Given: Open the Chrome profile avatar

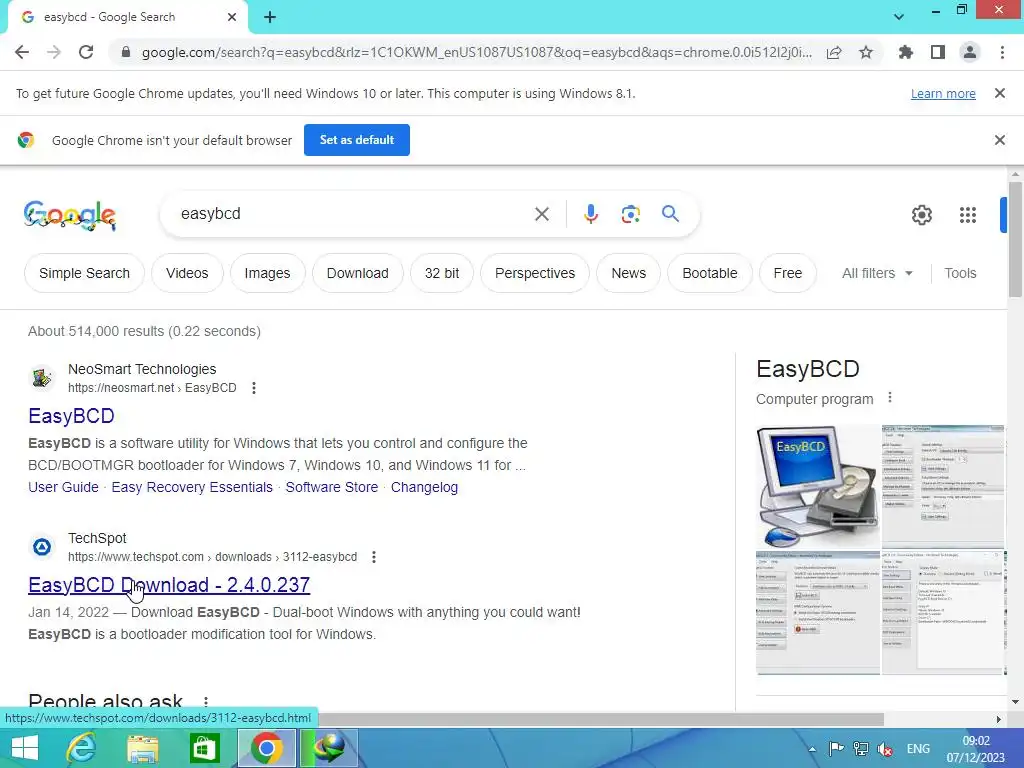Looking at the screenshot, I should point(970,52).
